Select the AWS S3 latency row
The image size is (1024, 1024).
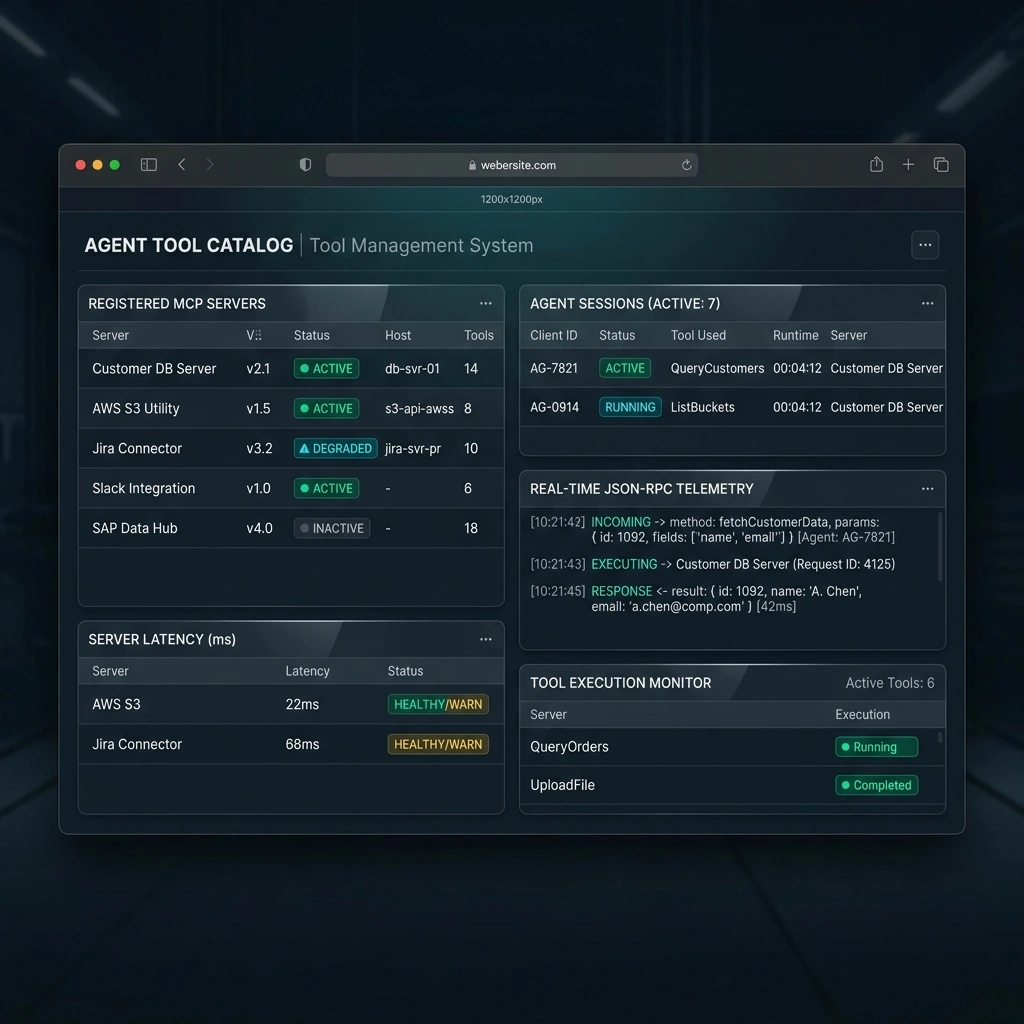click(x=291, y=704)
